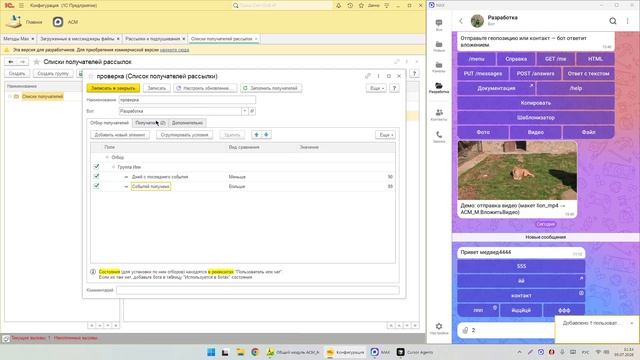Switch to Загруженные в мессенджеры файлы tab

coord(77,39)
